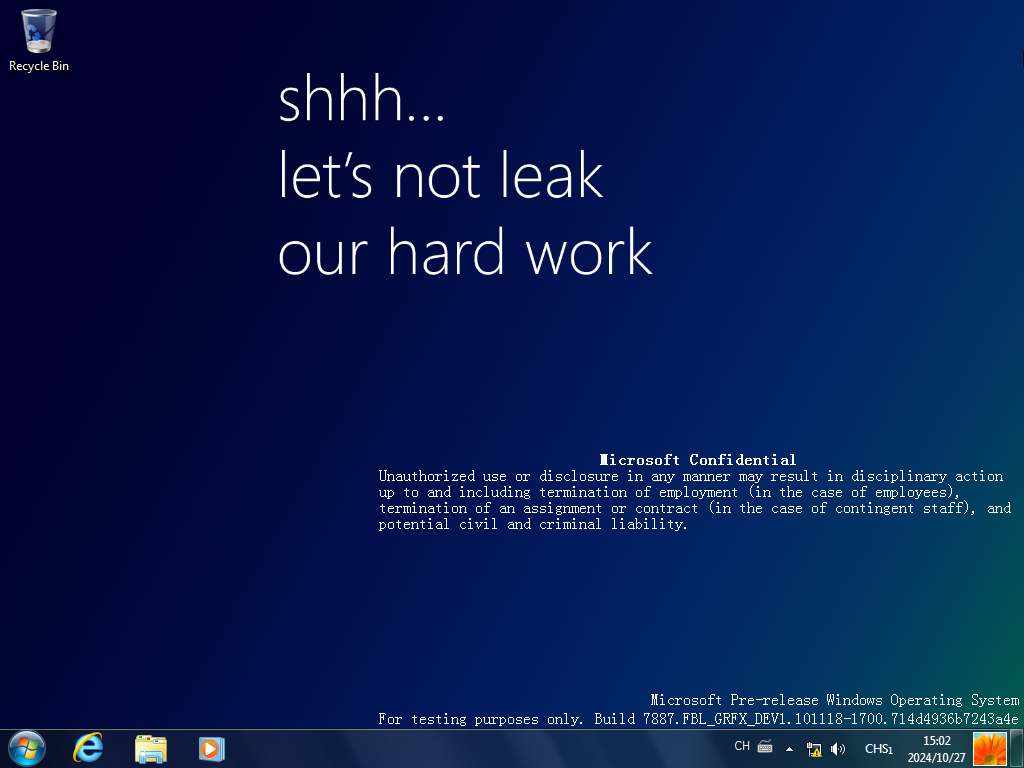Open the volume speaker icon
Image resolution: width=1024 pixels, height=768 pixels.
(x=838, y=749)
